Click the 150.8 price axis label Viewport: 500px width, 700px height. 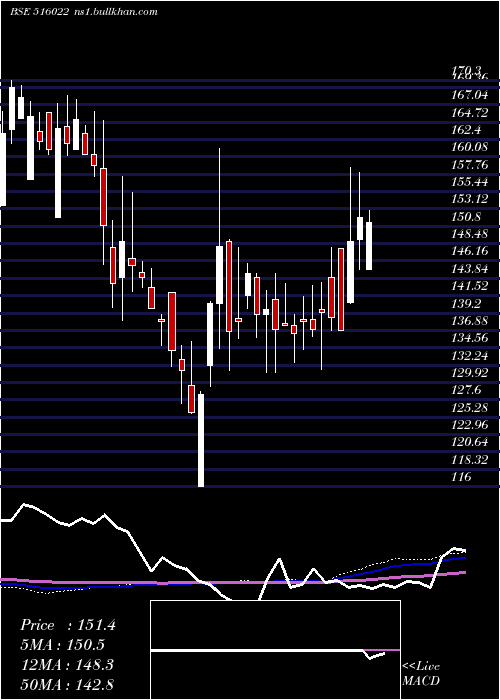[x=467, y=217]
